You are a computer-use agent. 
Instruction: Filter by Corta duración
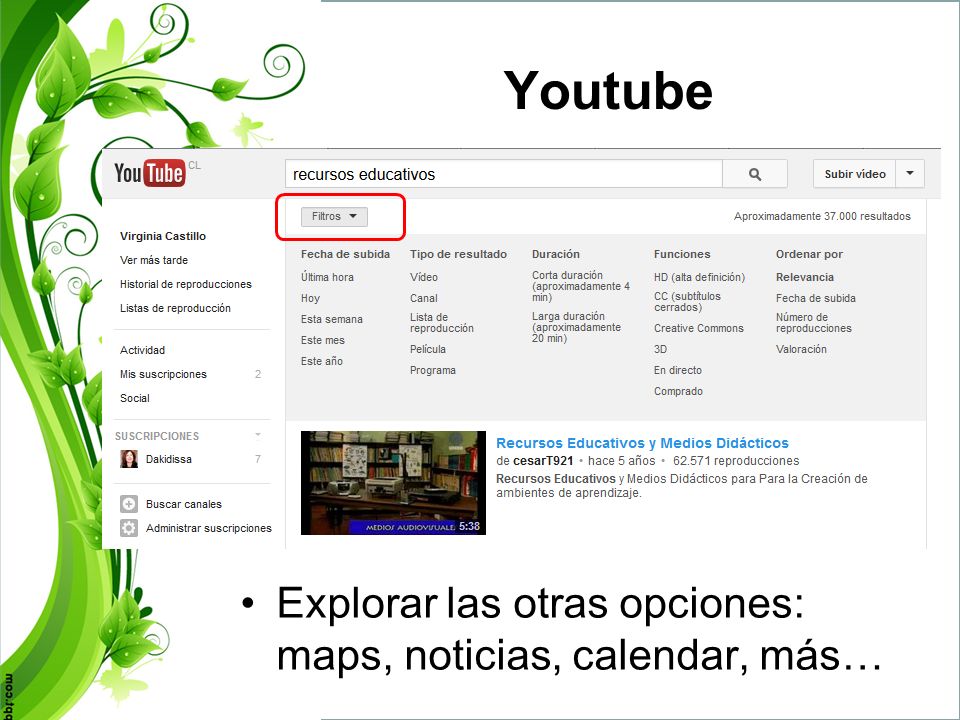coord(580,286)
